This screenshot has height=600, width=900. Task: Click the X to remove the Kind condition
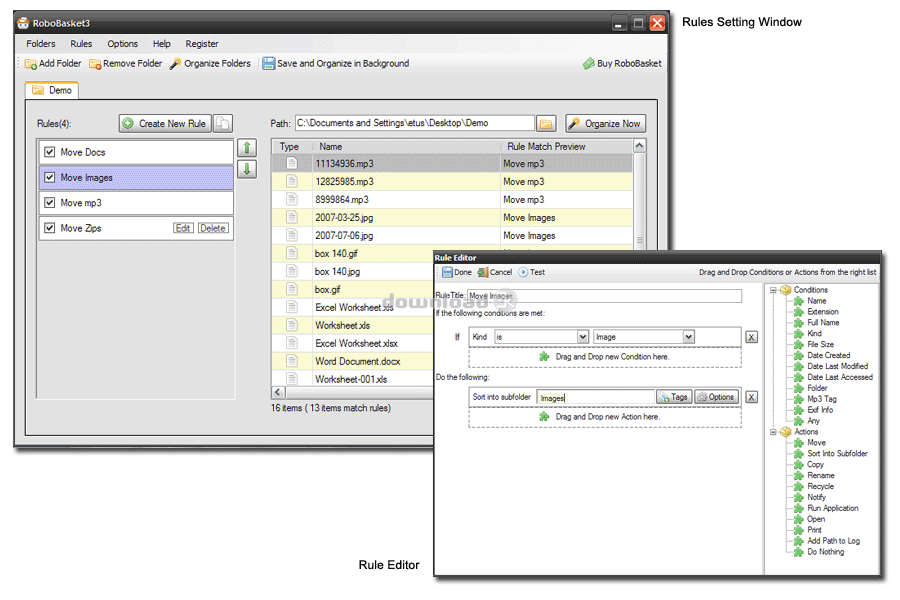tap(751, 337)
